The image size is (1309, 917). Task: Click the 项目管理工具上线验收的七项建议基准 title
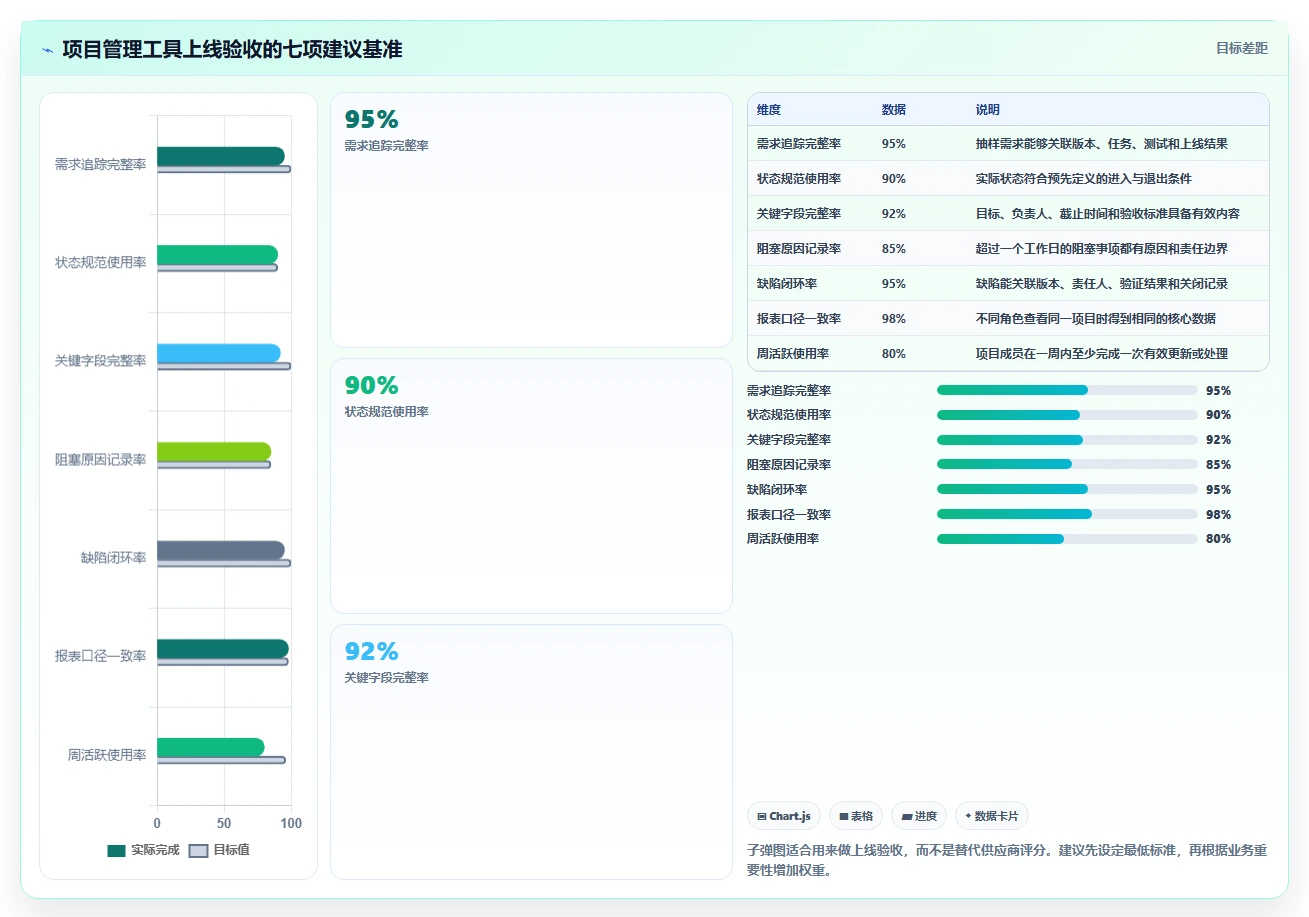pyautogui.click(x=232, y=49)
